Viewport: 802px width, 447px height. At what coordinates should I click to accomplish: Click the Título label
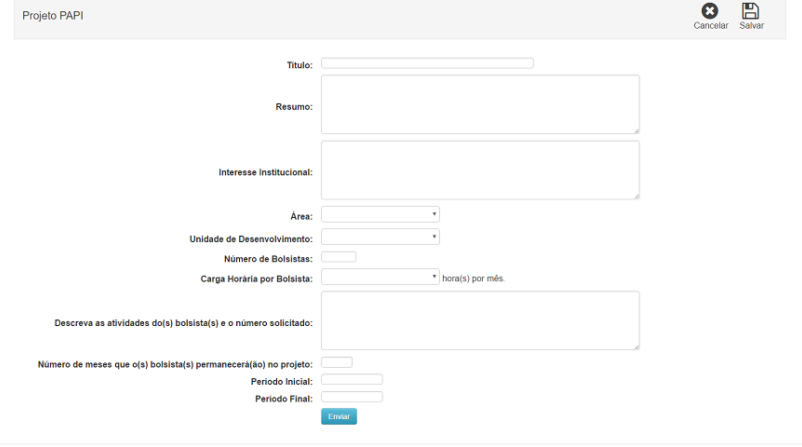click(x=300, y=64)
